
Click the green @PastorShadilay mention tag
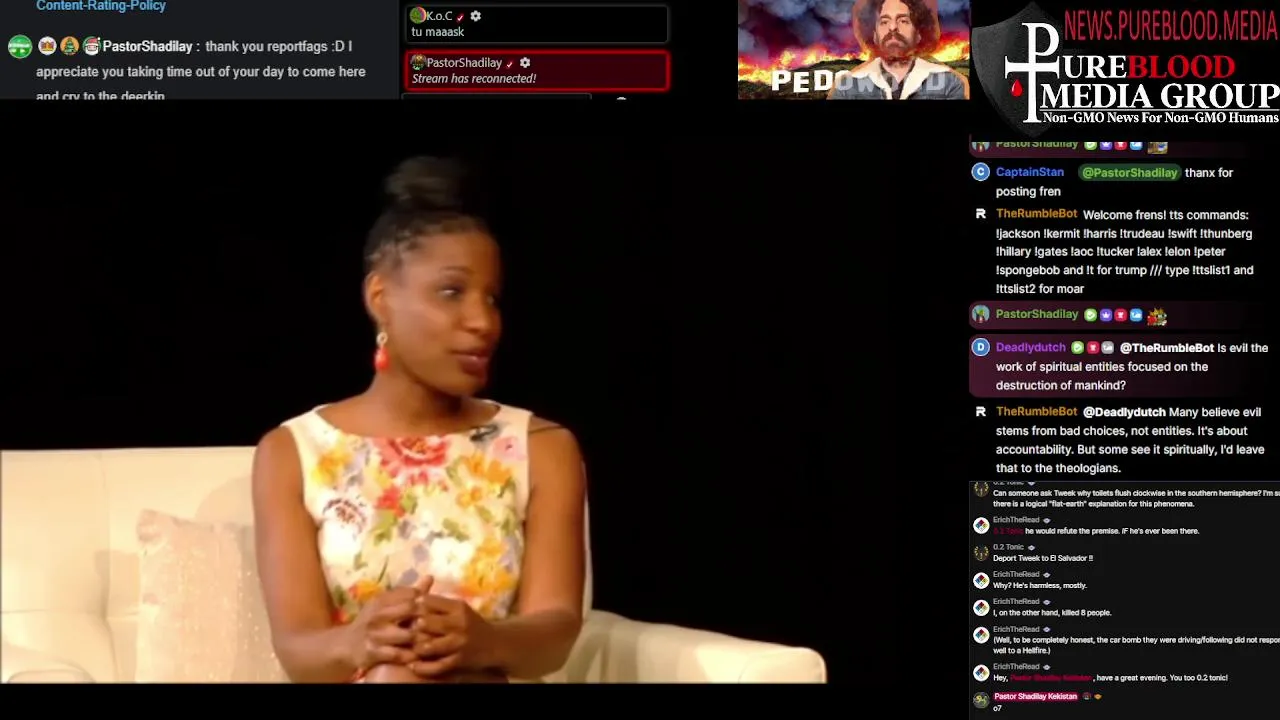click(x=1129, y=173)
